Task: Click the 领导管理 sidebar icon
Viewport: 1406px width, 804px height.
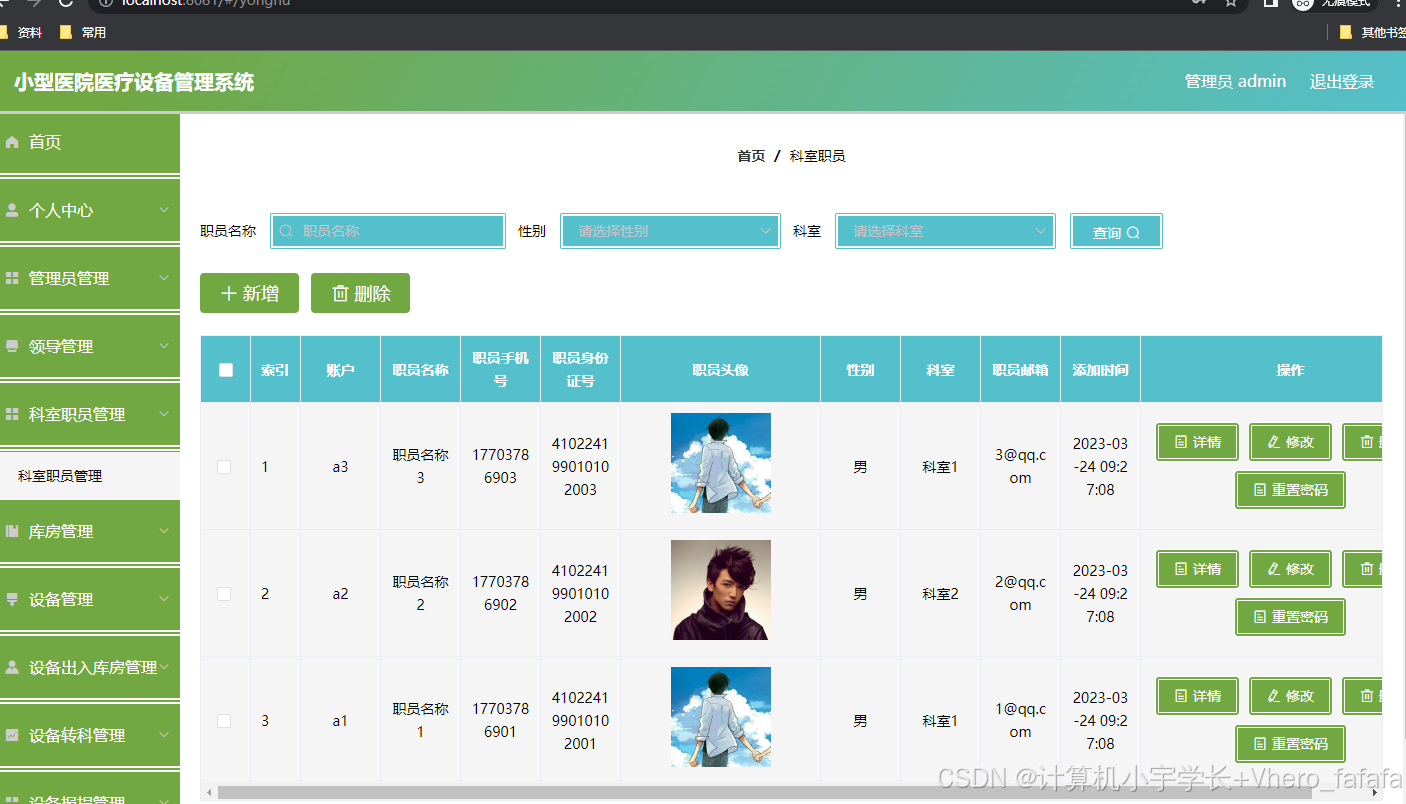Action: (x=12, y=346)
